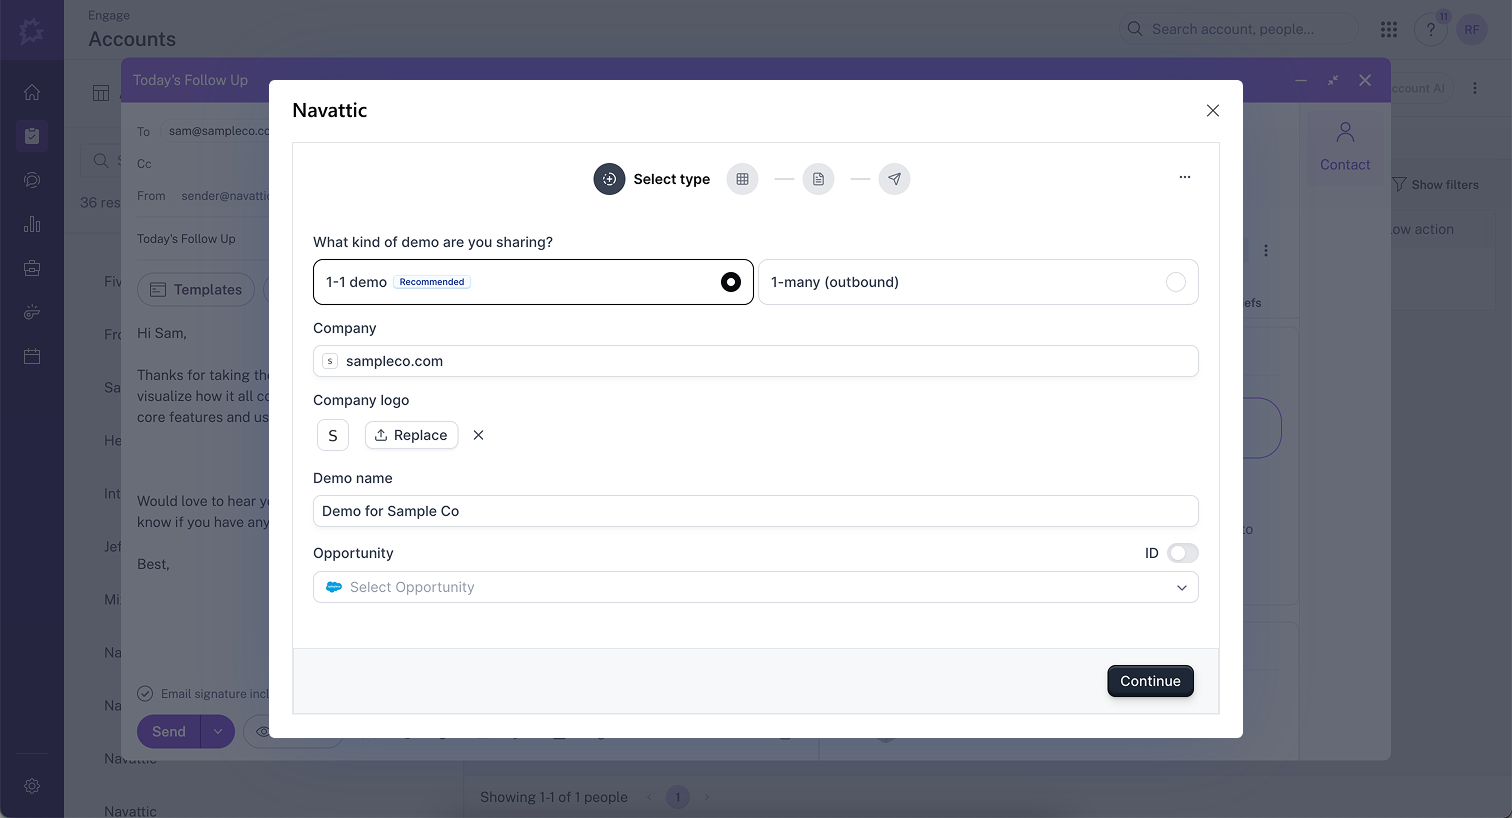Click the paper plane send step icon
Image resolution: width=1512 pixels, height=818 pixels.
tap(894, 179)
